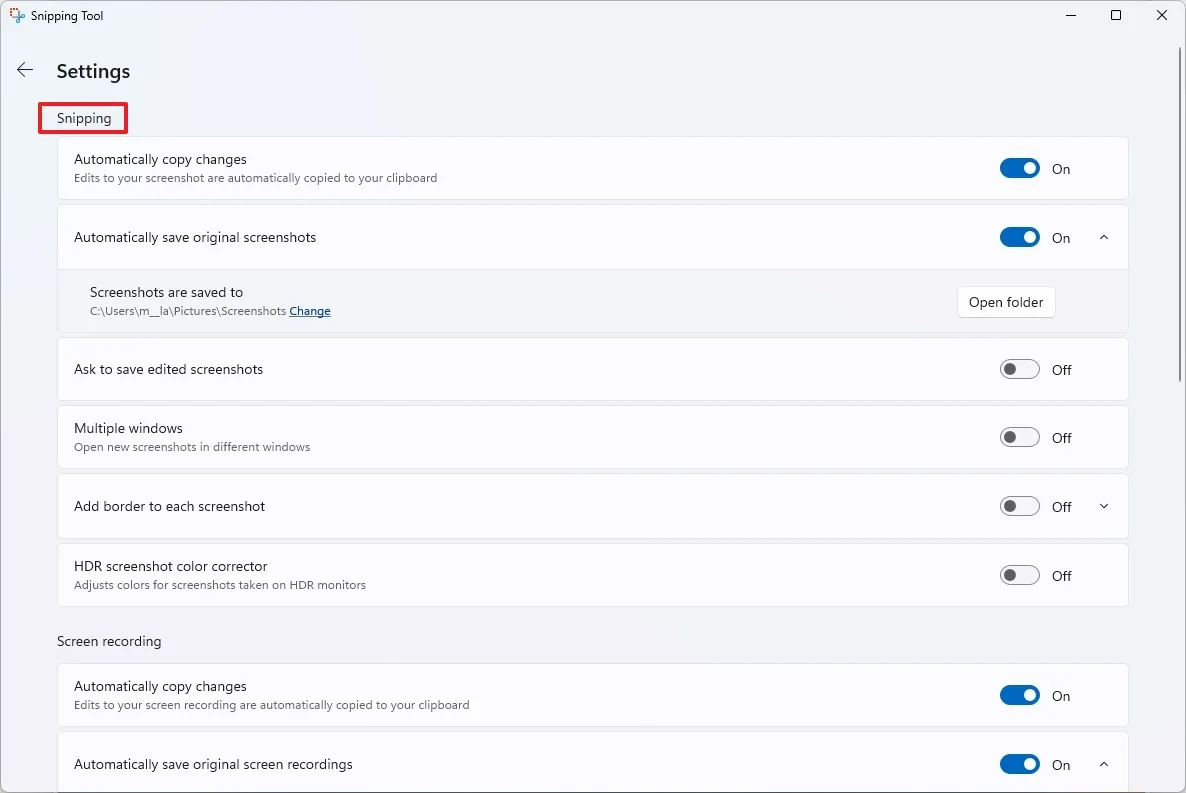Turn off screen recording Automatically copy changes

coord(1019,696)
